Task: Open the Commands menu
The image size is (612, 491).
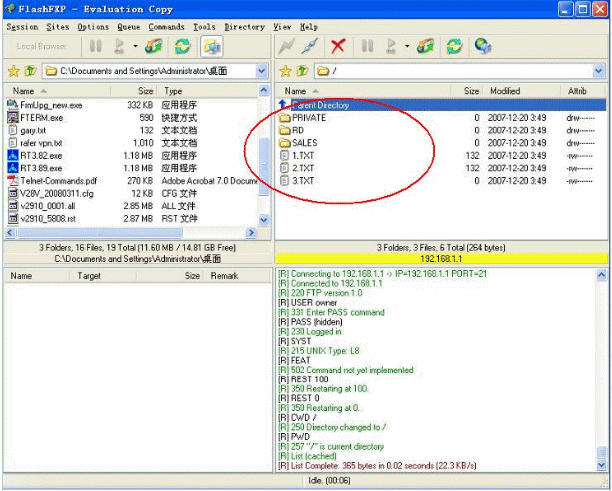Action: pos(166,27)
